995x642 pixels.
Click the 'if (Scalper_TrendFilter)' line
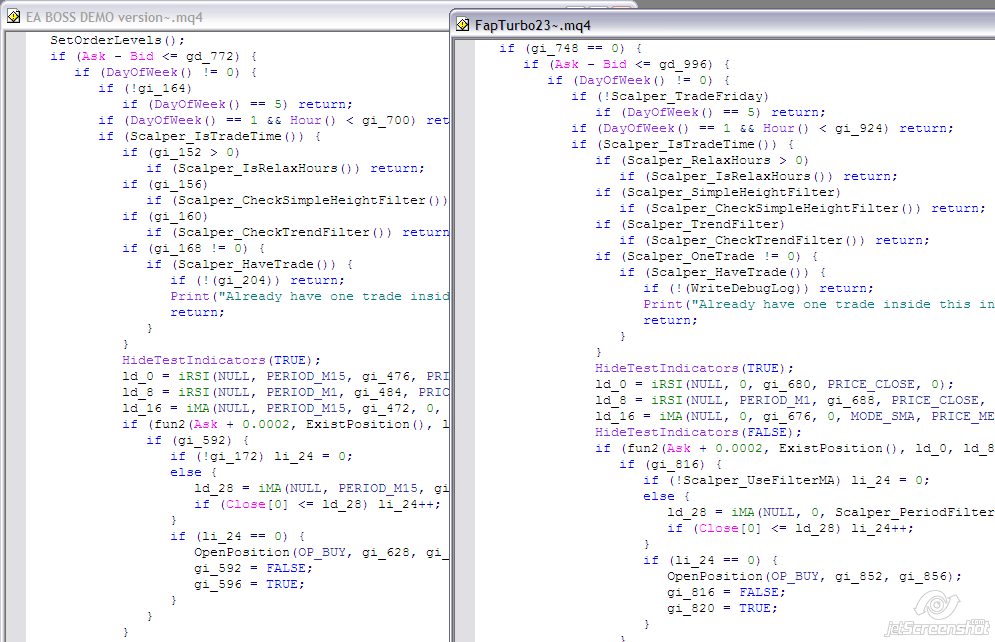[690, 224]
